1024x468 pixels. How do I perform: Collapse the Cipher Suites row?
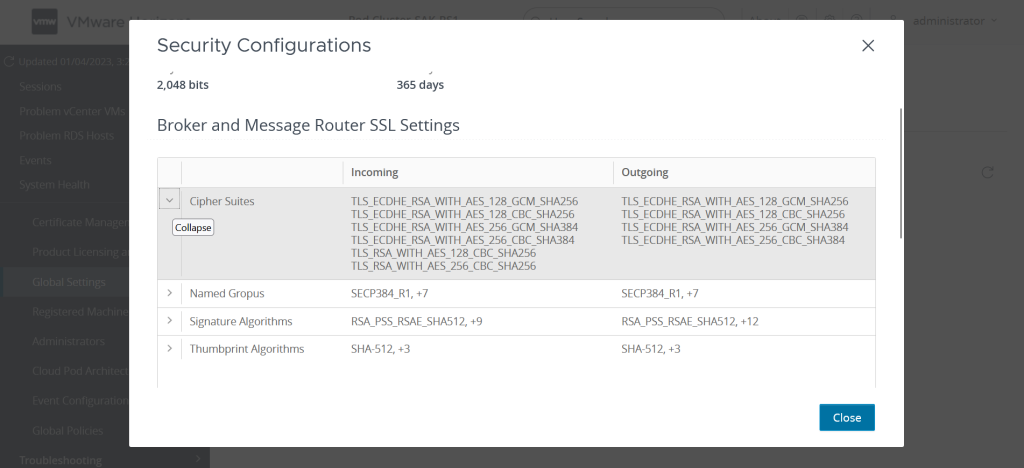click(x=169, y=200)
